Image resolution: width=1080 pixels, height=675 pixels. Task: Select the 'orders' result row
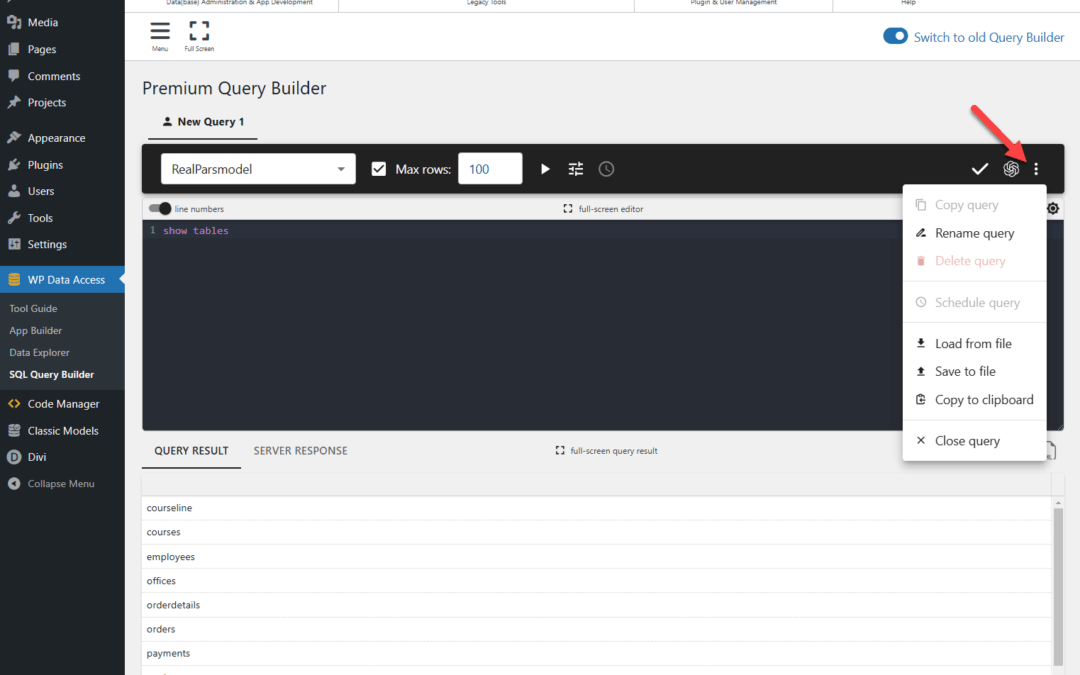tap(596, 629)
